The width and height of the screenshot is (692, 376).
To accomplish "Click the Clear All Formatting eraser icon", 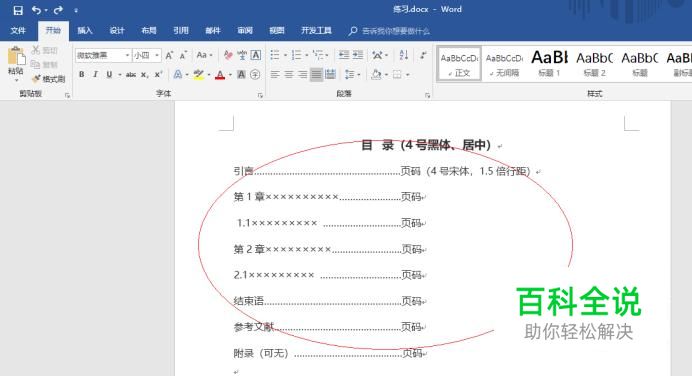I will click(x=228, y=55).
